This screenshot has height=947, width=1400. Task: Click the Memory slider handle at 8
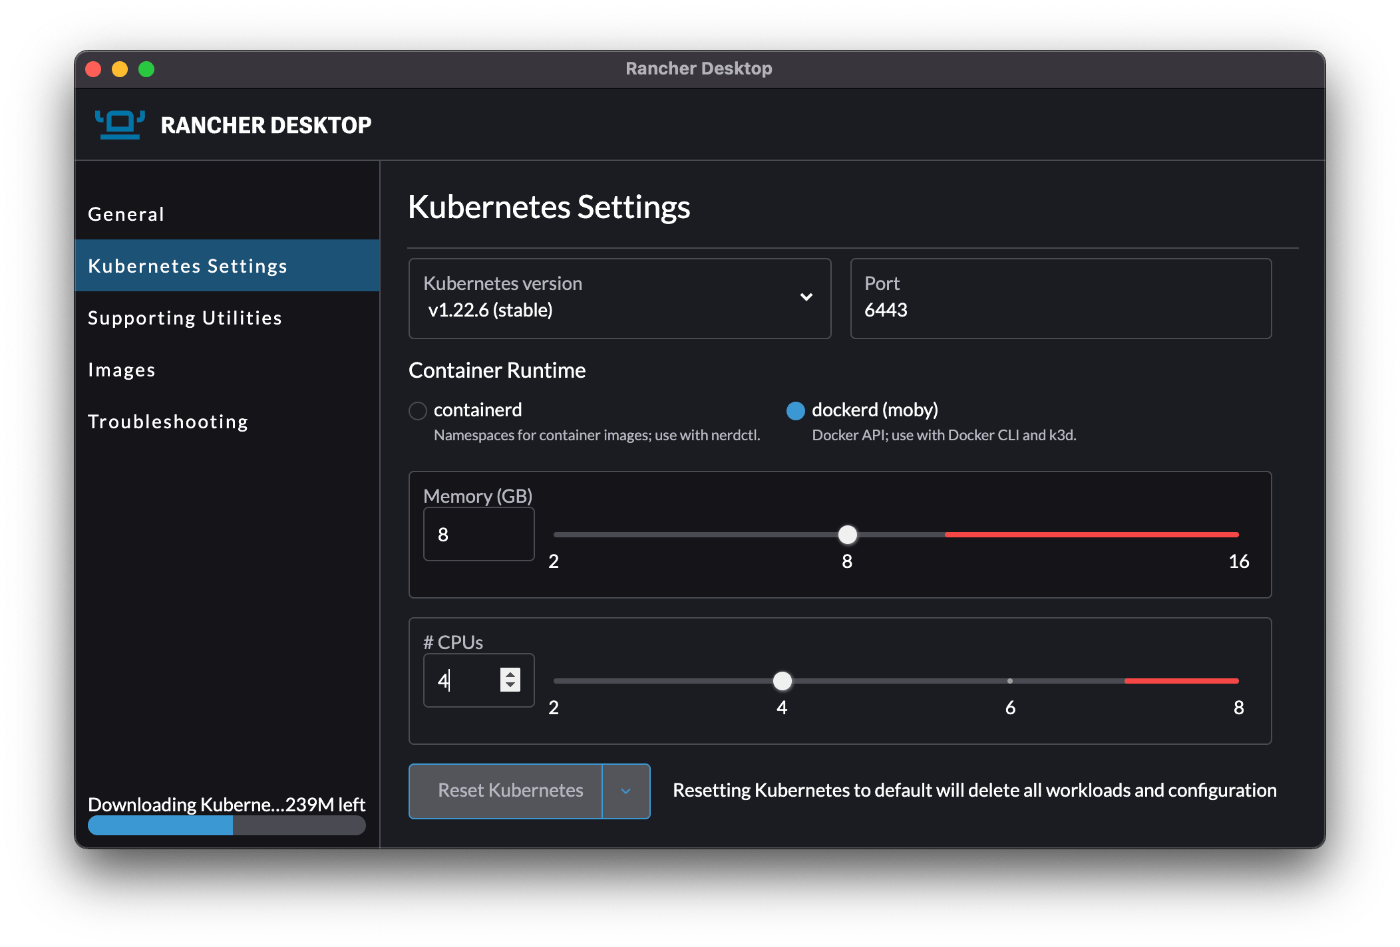point(847,534)
